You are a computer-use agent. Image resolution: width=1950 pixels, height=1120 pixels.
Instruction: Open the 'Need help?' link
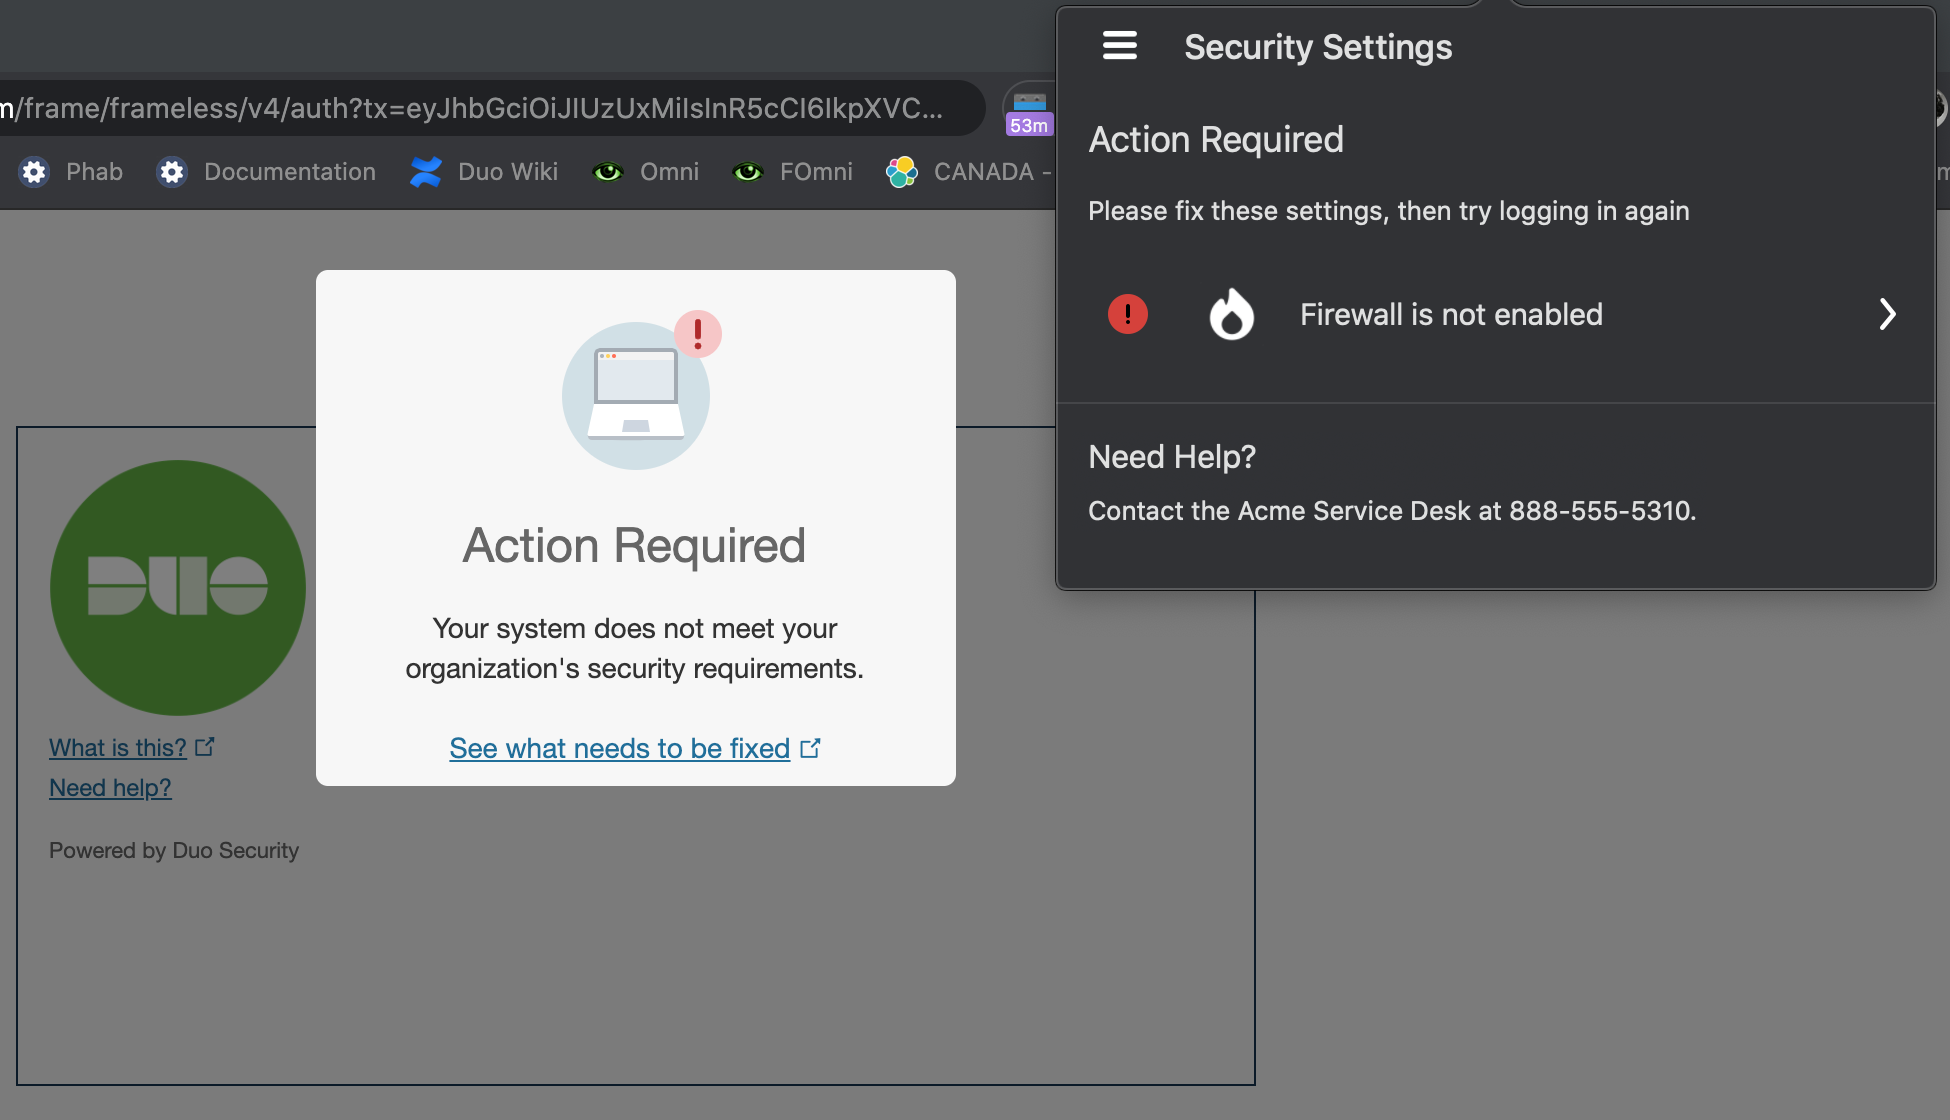click(110, 788)
